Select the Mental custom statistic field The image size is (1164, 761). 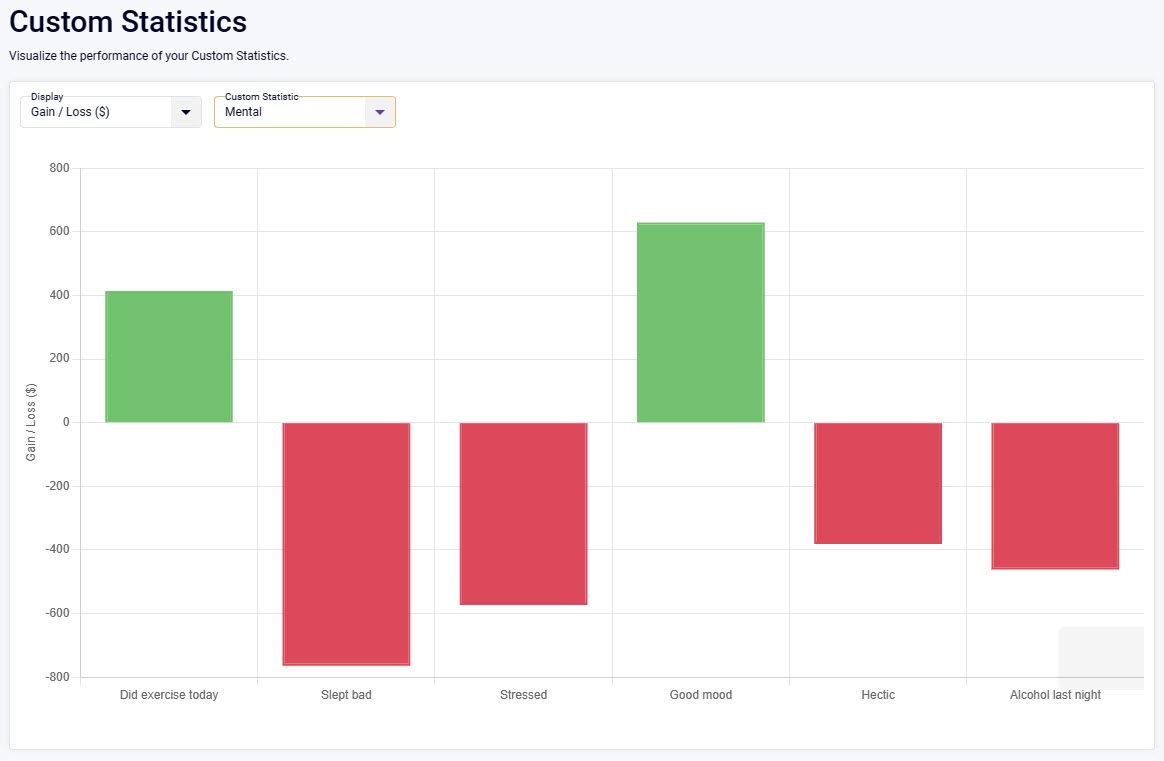[290, 112]
